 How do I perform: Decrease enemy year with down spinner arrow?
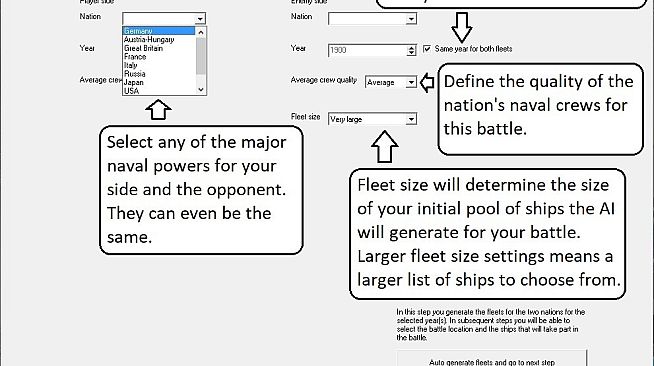(412, 53)
